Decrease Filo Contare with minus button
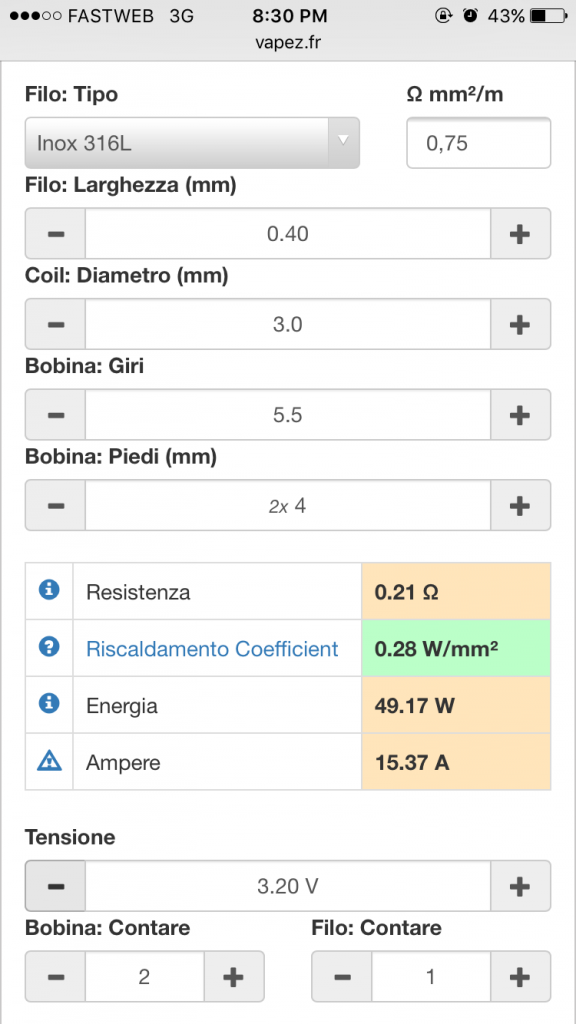This screenshot has width=576, height=1024. (x=342, y=977)
